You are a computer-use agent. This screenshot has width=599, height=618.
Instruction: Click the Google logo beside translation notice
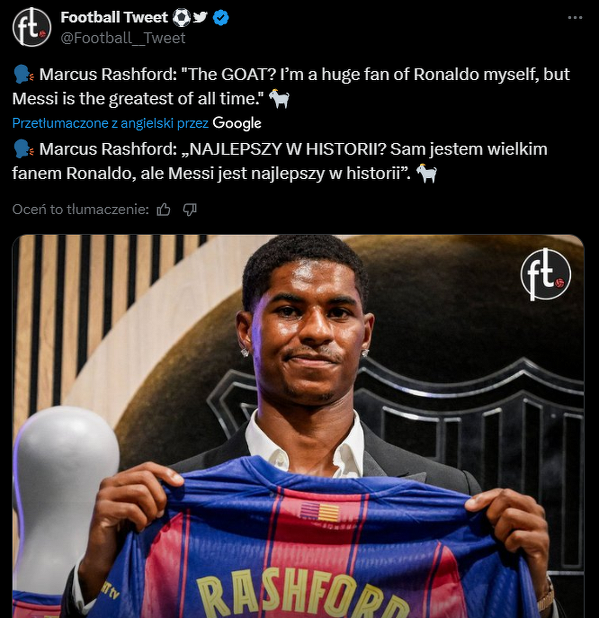point(237,123)
